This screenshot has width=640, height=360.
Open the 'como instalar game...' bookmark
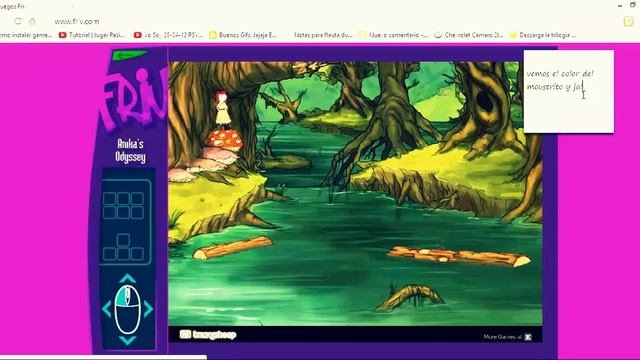pyautogui.click(x=26, y=35)
